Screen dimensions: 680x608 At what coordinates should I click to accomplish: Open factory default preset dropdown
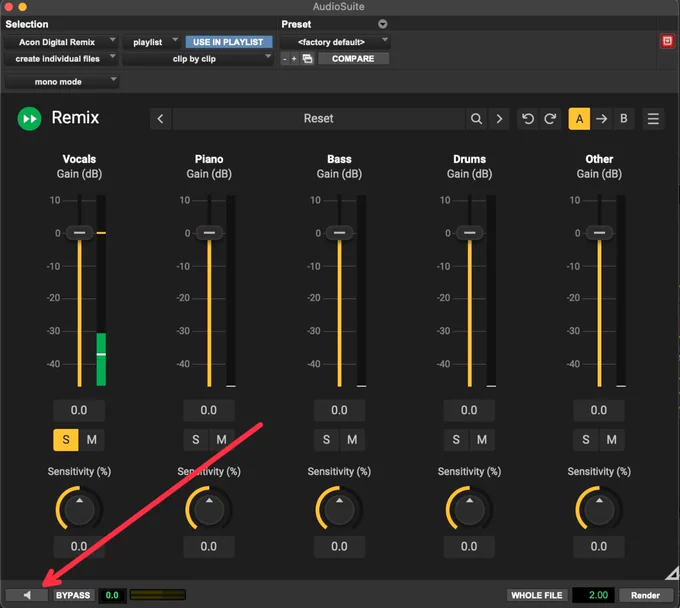coord(335,42)
